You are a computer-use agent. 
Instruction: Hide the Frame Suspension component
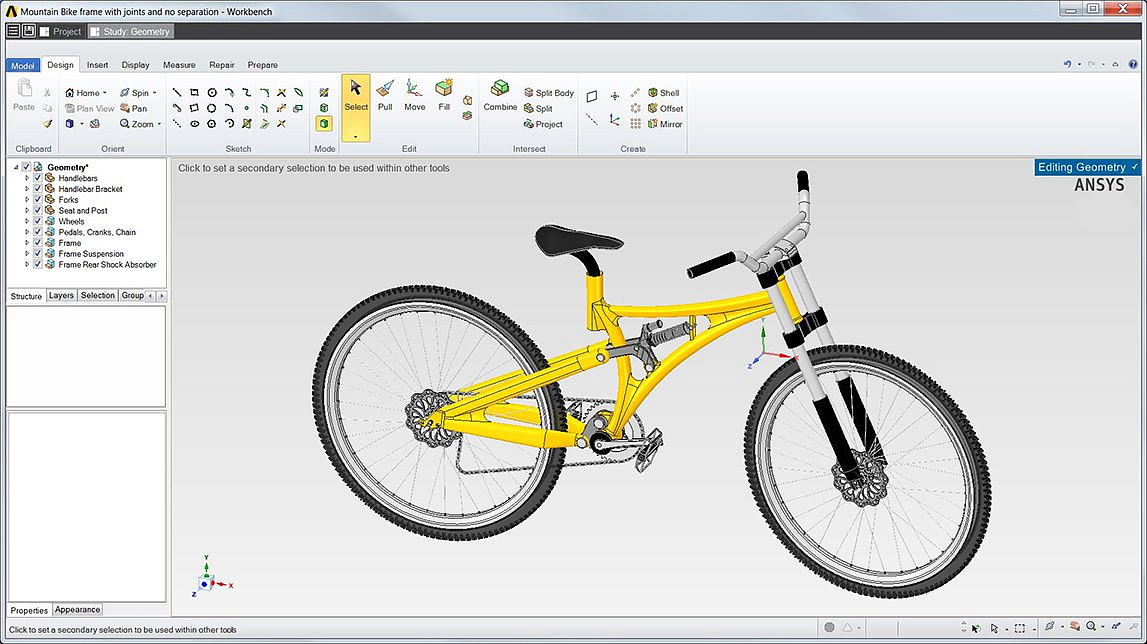pyautogui.click(x=38, y=254)
